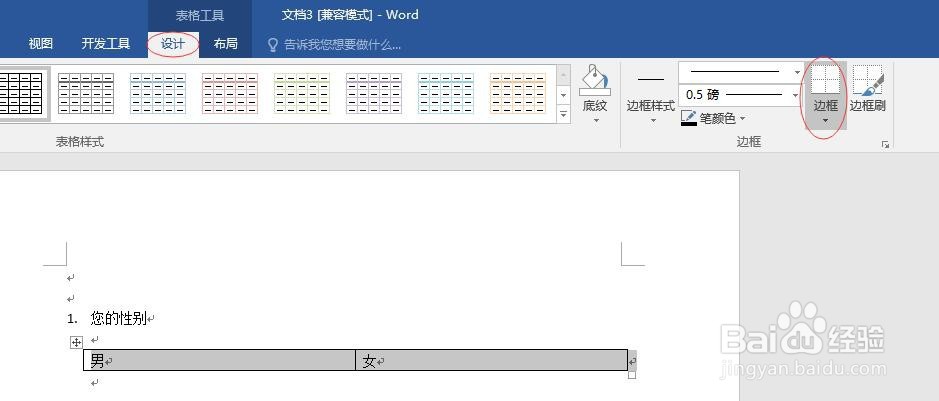Click the 笔颜色 pen color icon

689,118
